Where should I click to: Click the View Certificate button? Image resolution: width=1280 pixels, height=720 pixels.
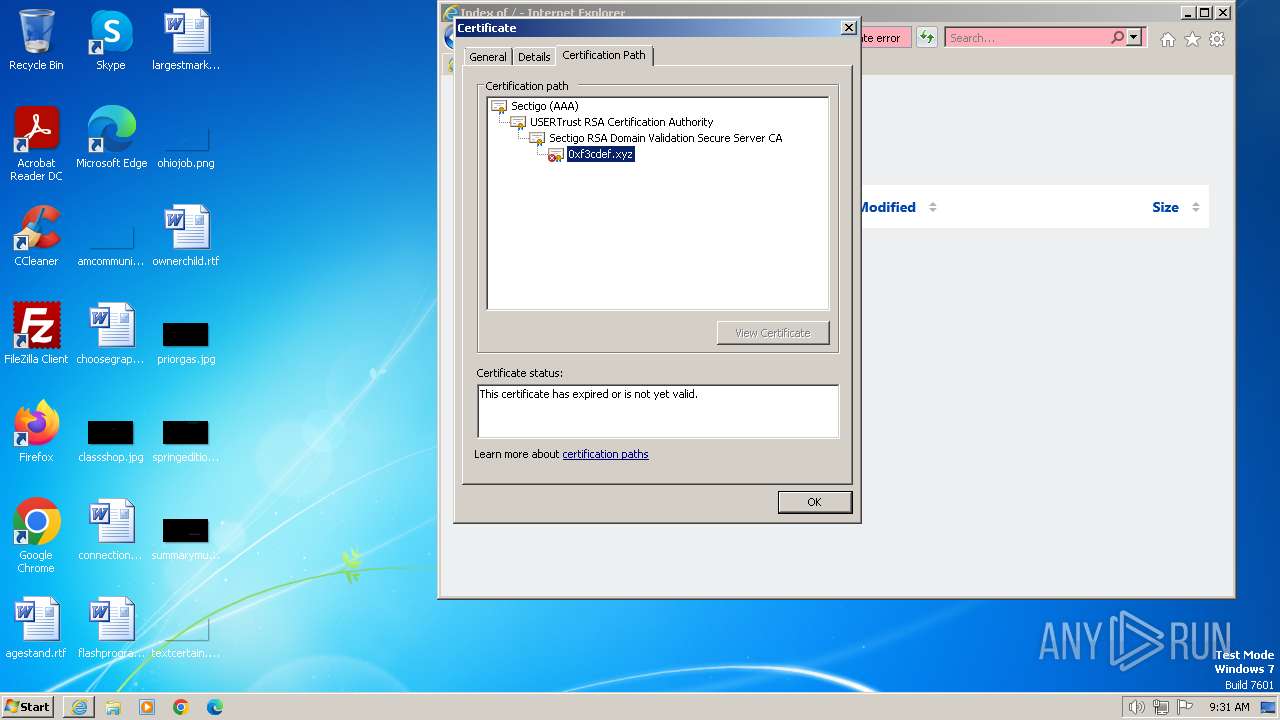click(x=773, y=333)
